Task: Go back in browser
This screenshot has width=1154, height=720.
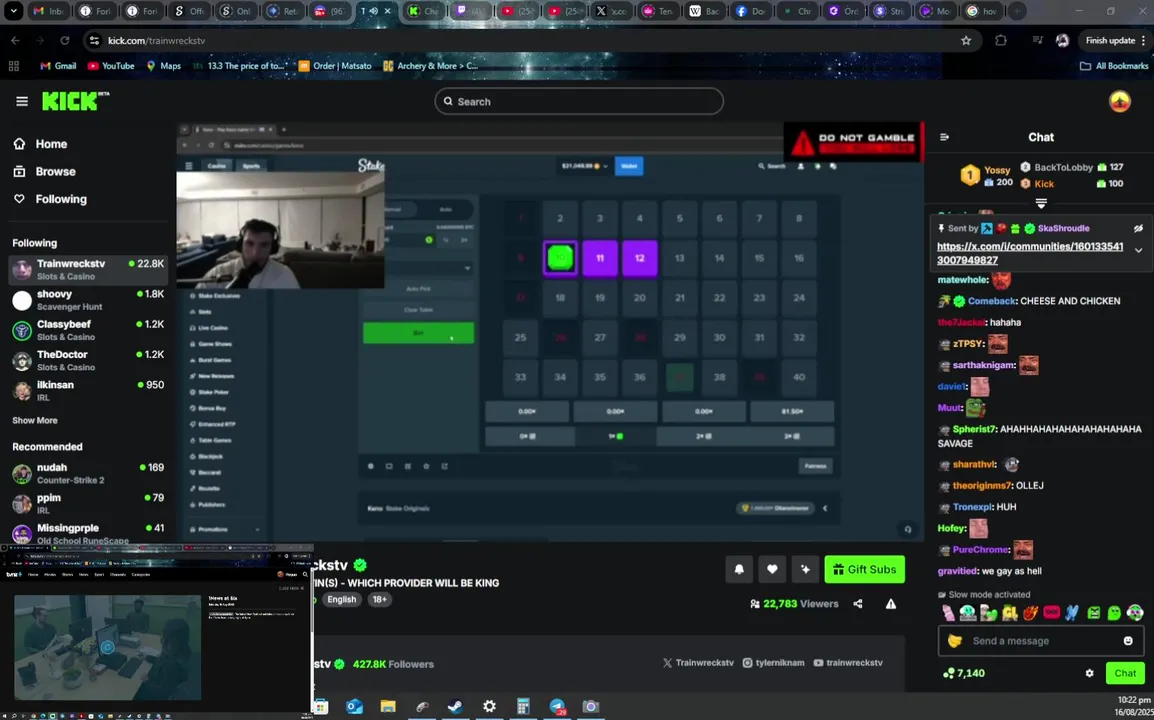Action: [15, 40]
